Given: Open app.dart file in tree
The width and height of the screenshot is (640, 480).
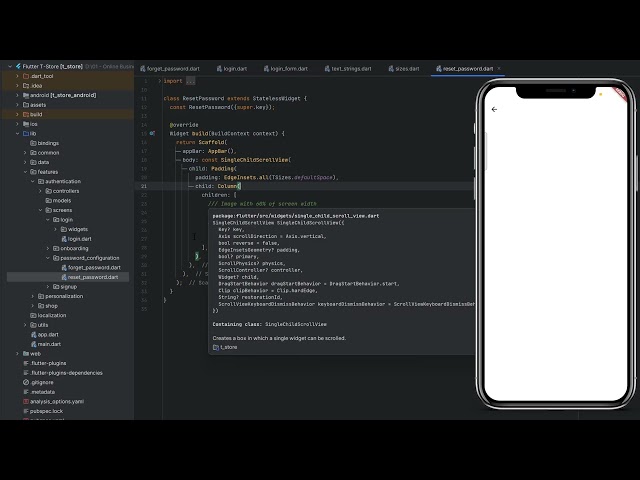Looking at the screenshot, I should pos(44,335).
